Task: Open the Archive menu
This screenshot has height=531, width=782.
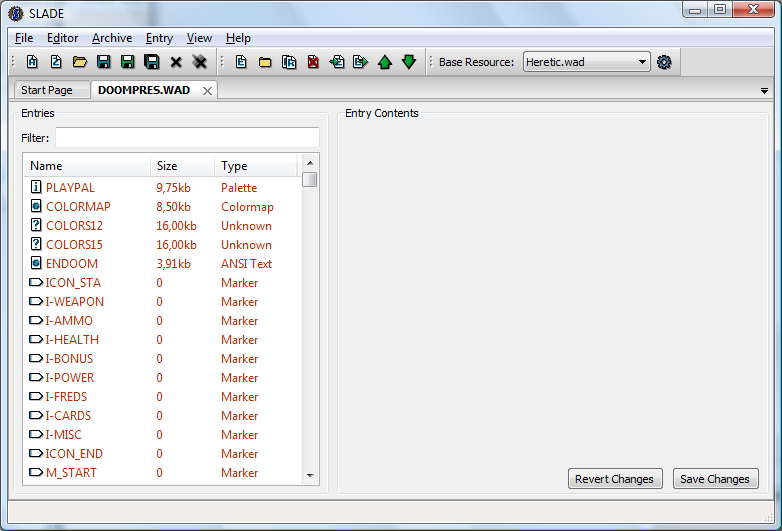Action: pyautogui.click(x=112, y=38)
